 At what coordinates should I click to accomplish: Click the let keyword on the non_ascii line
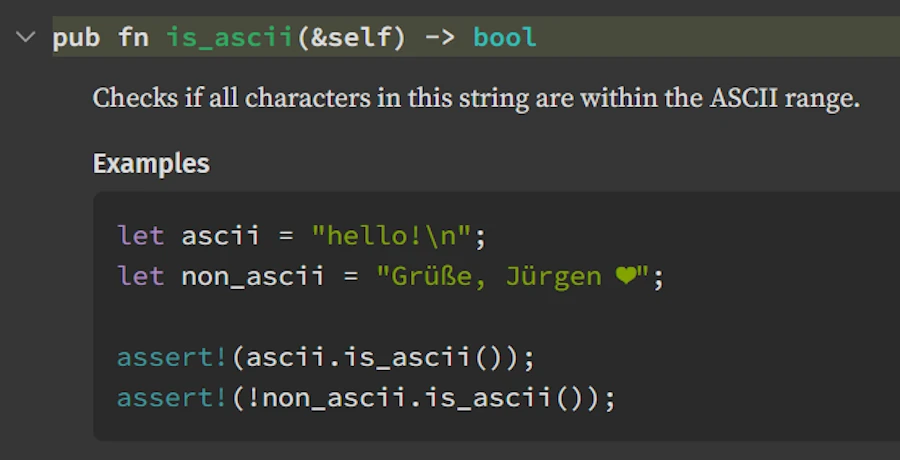coord(140,277)
